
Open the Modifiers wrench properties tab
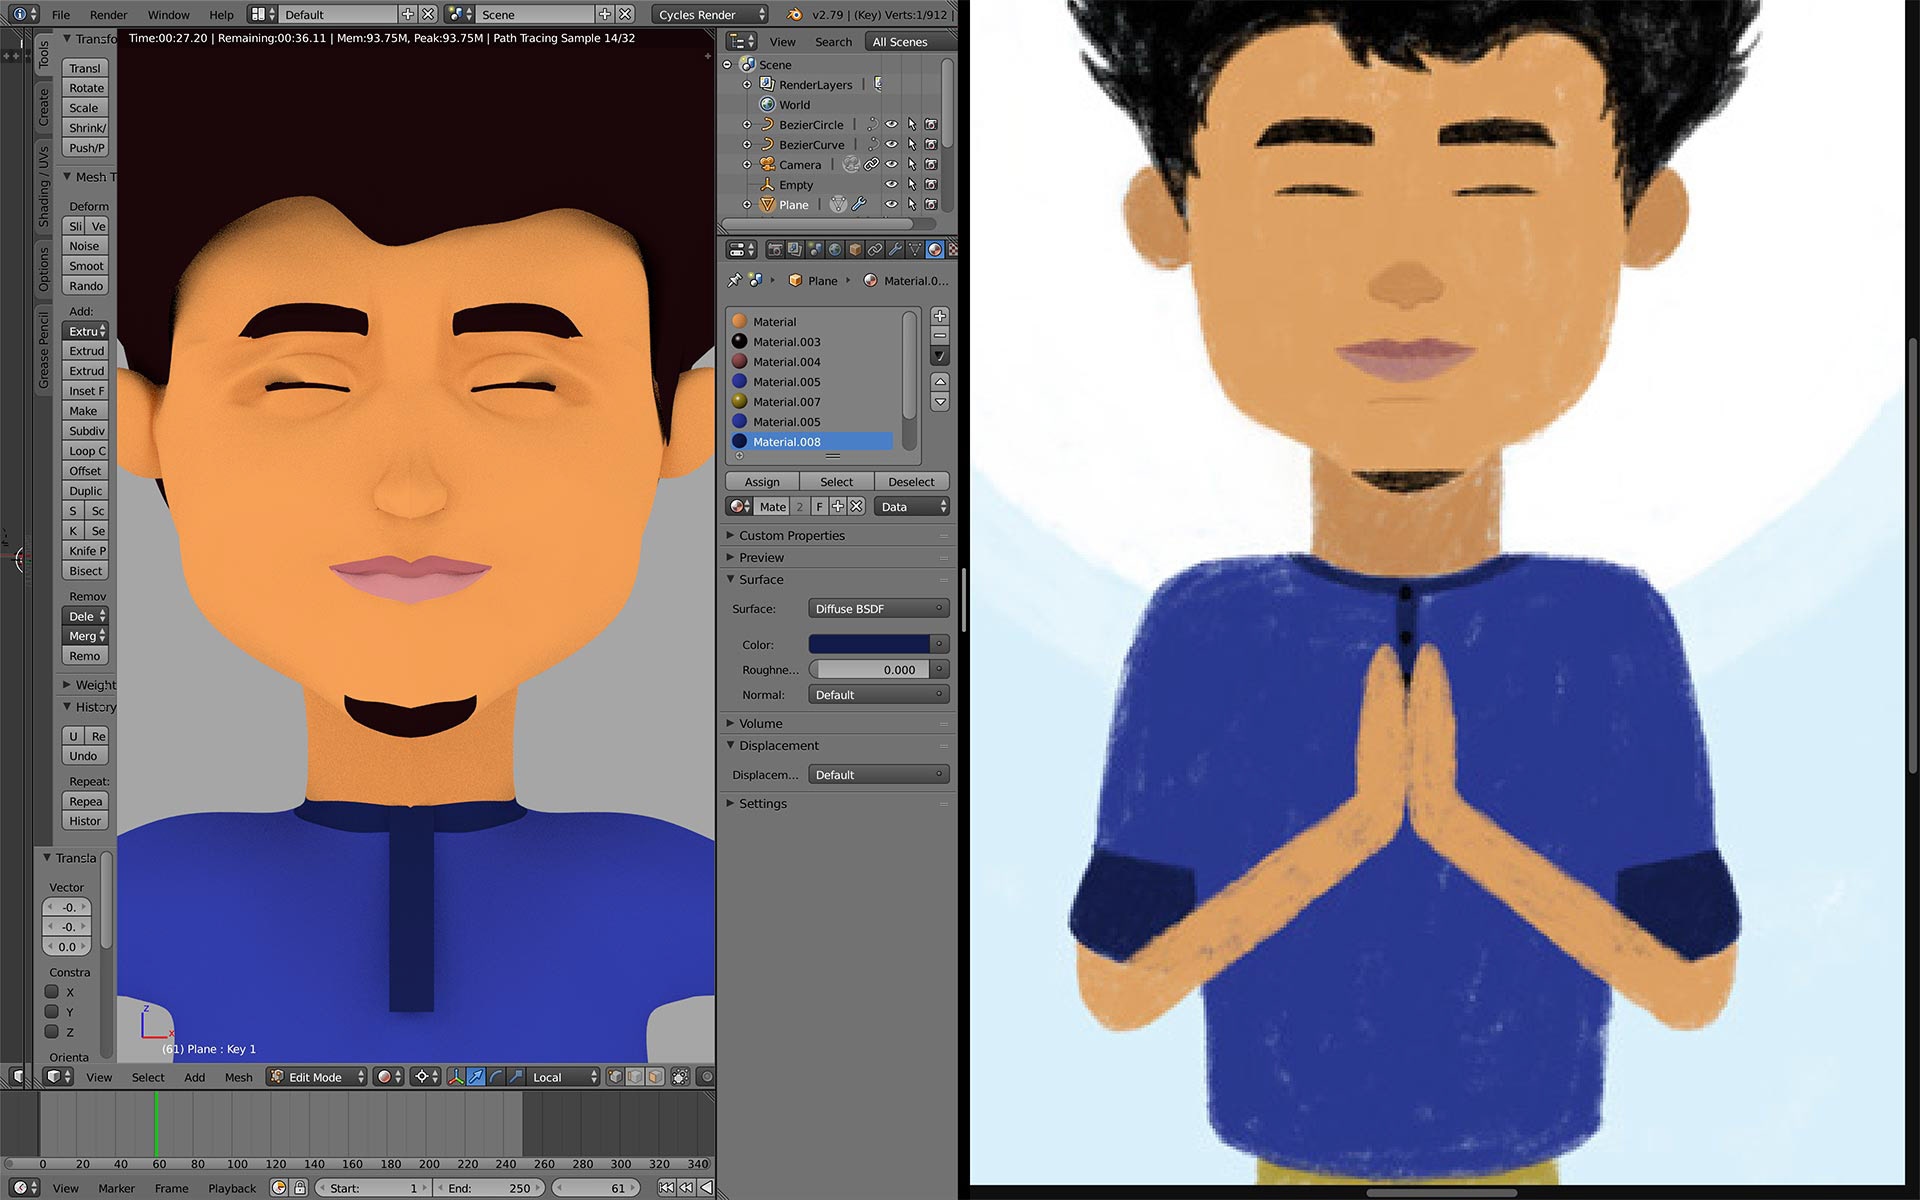894,250
